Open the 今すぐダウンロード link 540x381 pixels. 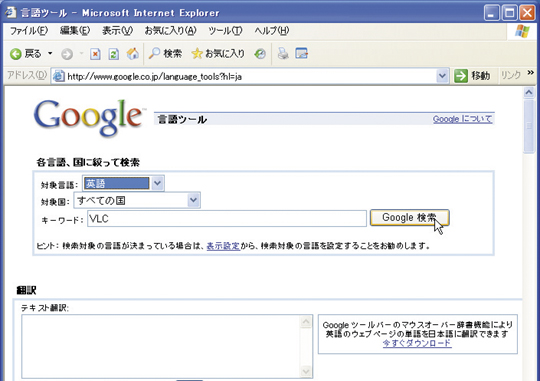(x=417, y=343)
